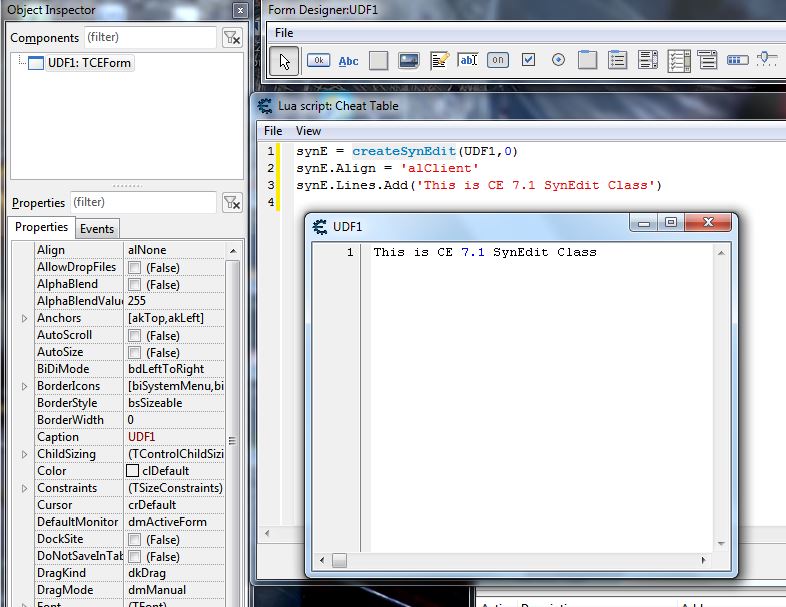This screenshot has width=786, height=607.
Task: Check the AutoSize property box
Action: coord(134,353)
